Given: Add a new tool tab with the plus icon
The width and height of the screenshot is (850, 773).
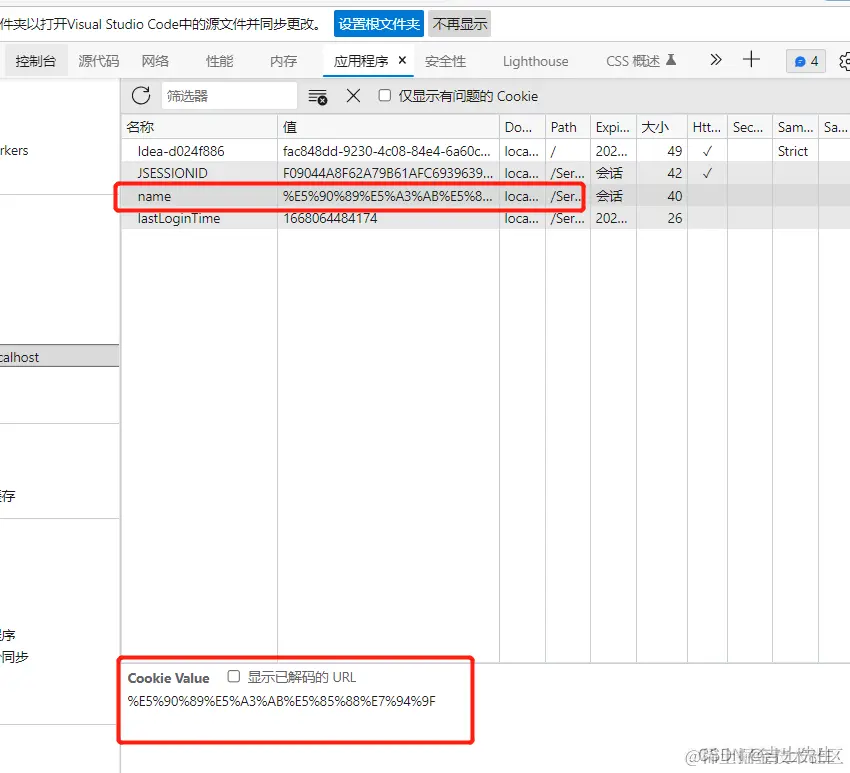Looking at the screenshot, I should pos(751,59).
